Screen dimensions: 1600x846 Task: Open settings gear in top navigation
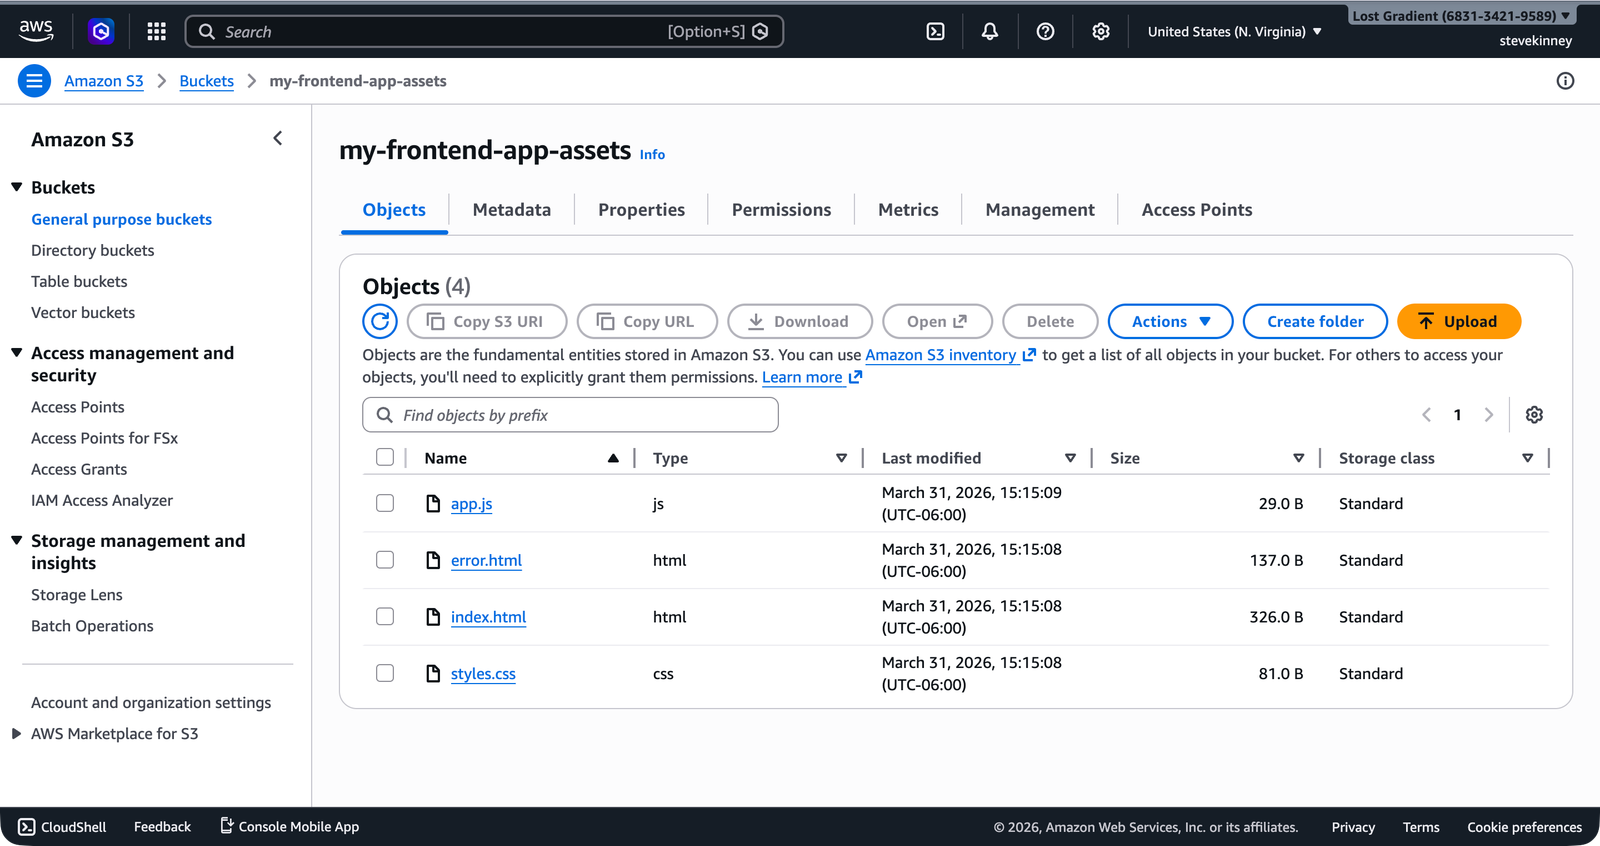tap(1101, 32)
